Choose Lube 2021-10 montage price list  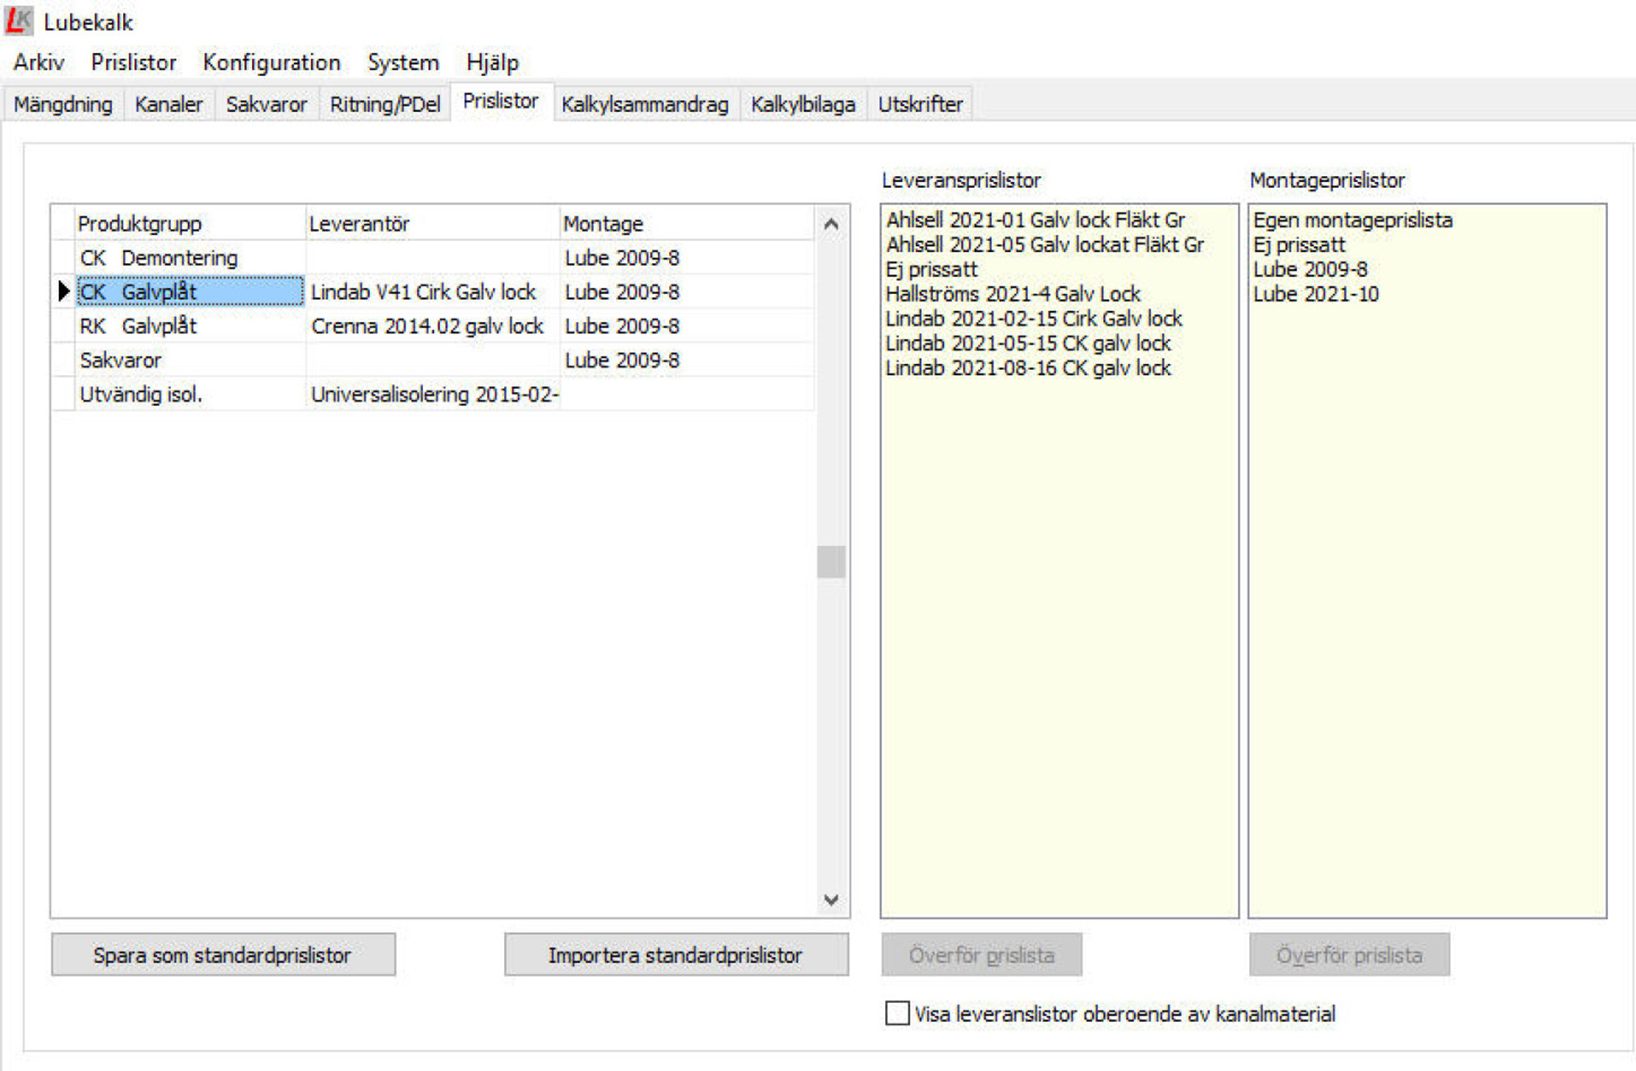[1316, 294]
